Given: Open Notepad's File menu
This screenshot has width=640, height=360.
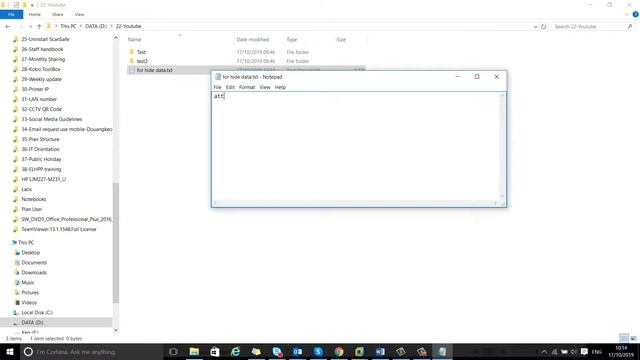Looking at the screenshot, I should 217,87.
